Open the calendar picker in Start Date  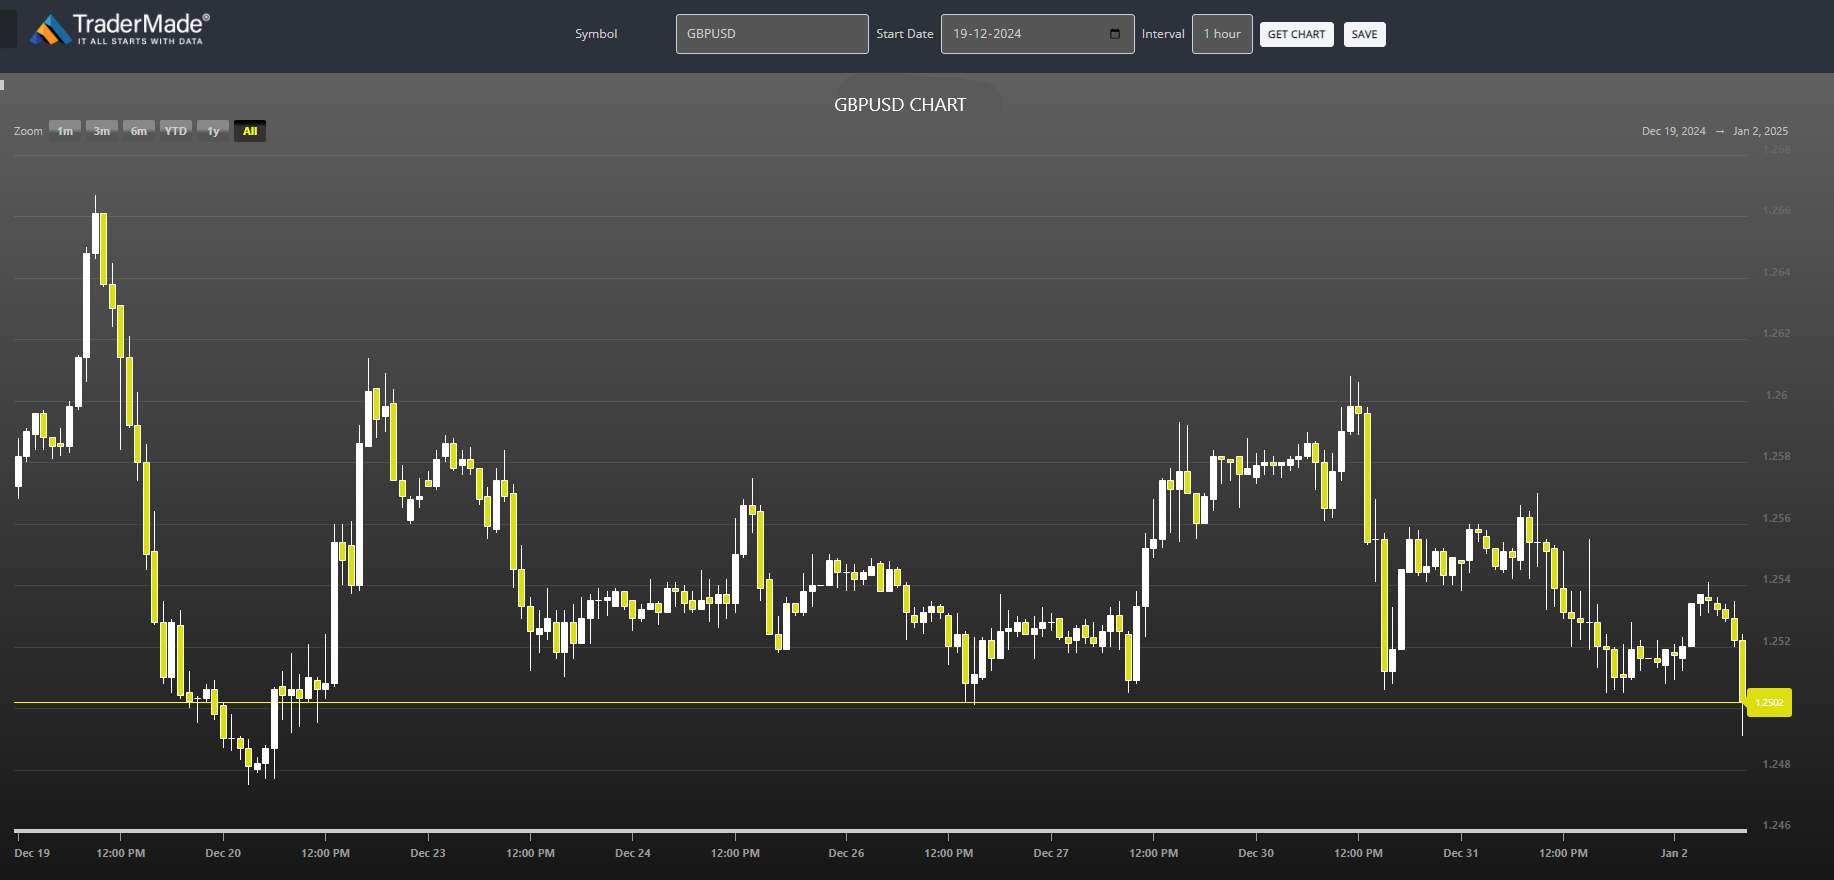1115,34
